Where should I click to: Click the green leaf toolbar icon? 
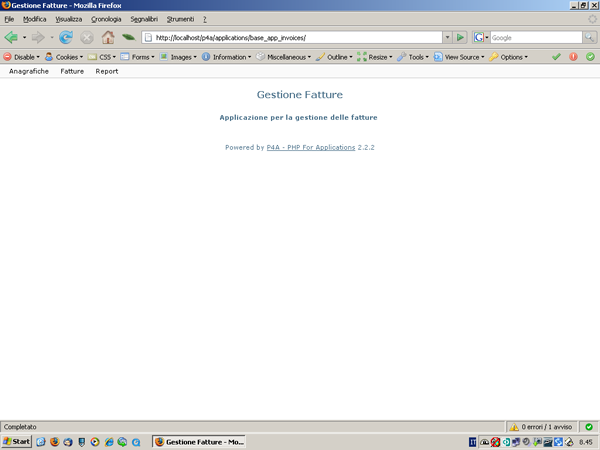pos(129,37)
